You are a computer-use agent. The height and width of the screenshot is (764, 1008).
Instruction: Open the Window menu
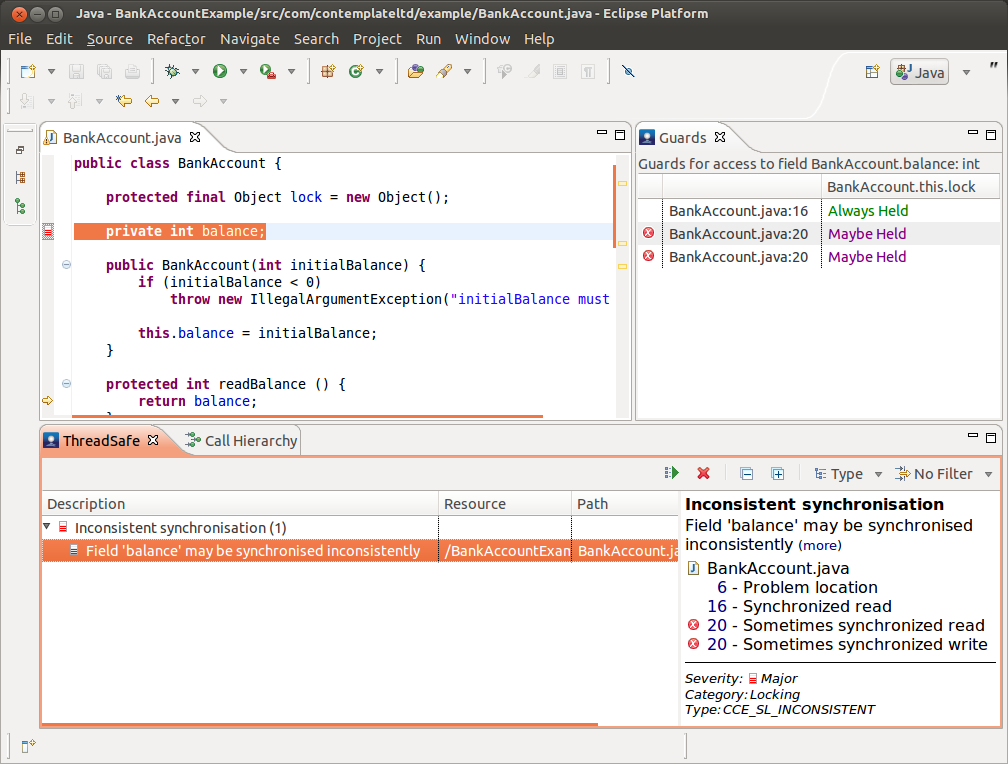(482, 39)
